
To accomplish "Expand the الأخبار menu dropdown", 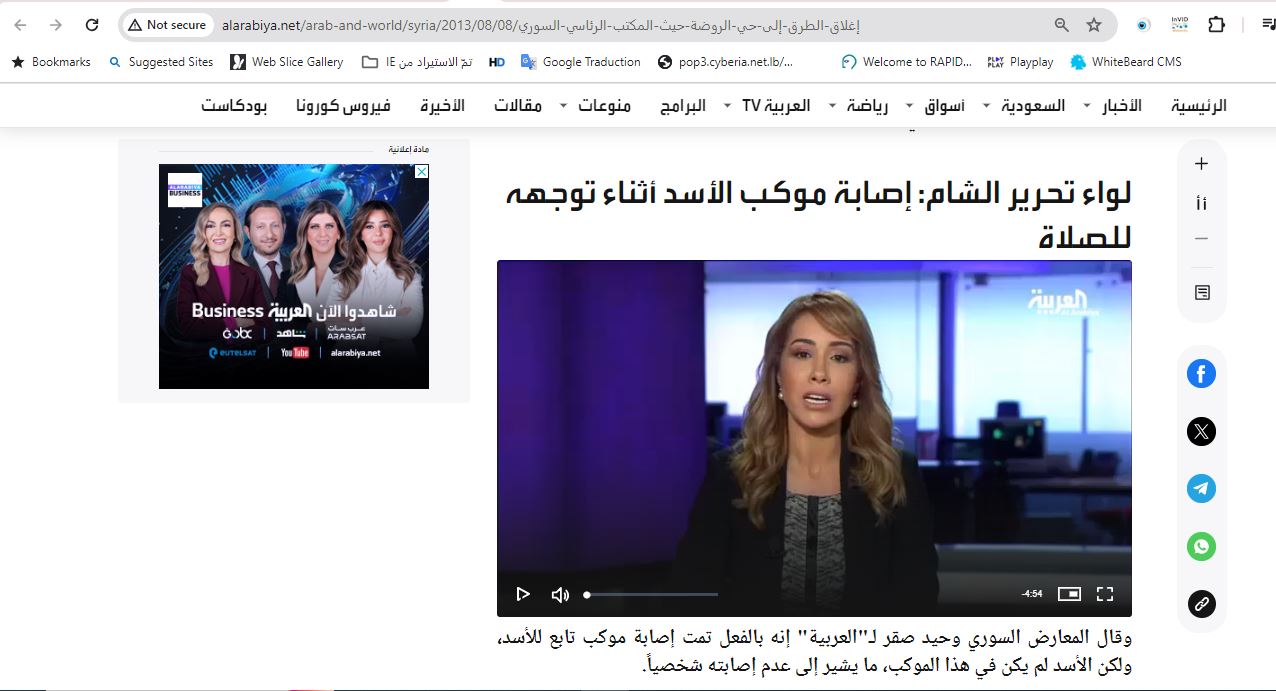I will pyautogui.click(x=1086, y=106).
